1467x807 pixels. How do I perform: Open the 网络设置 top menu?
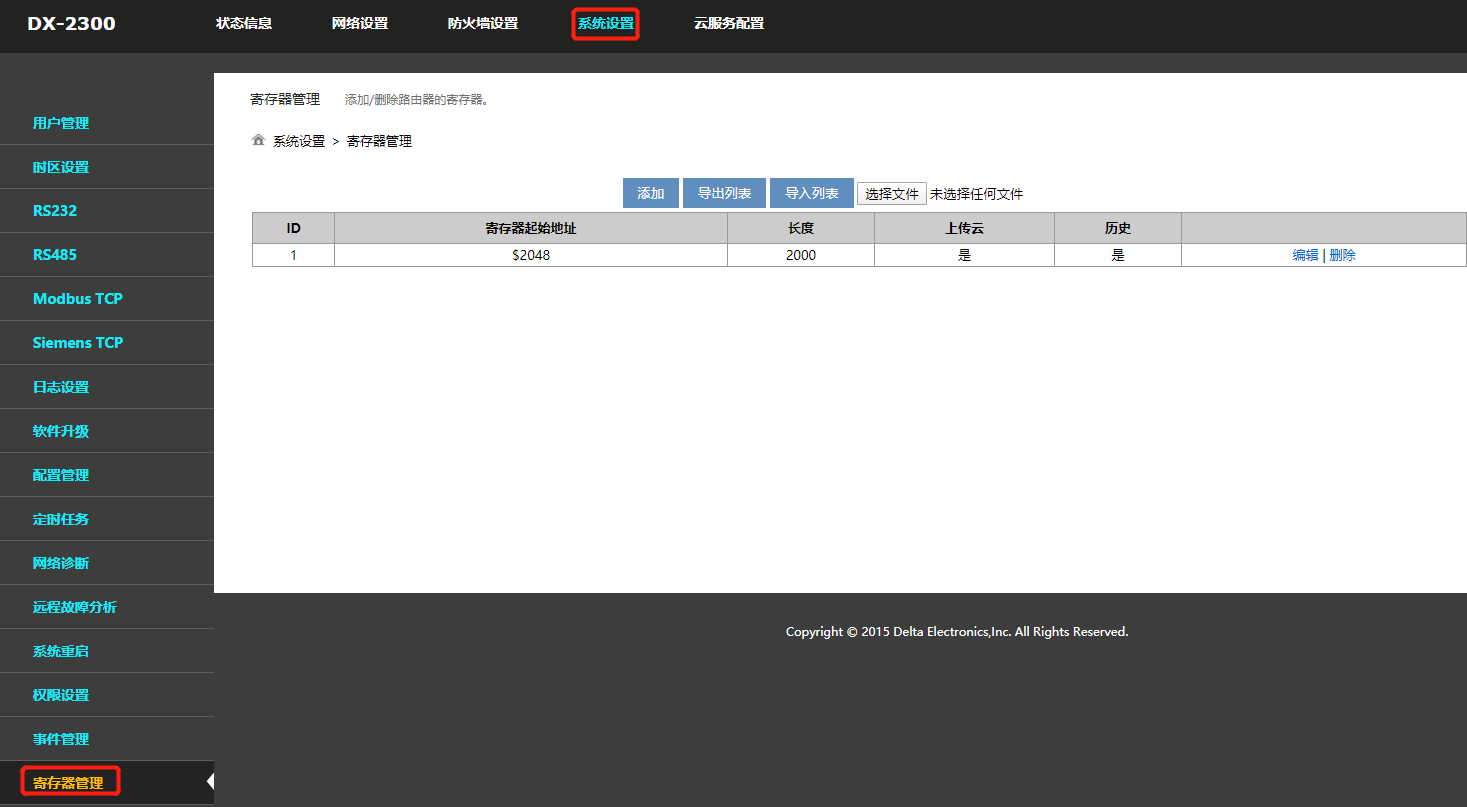360,23
